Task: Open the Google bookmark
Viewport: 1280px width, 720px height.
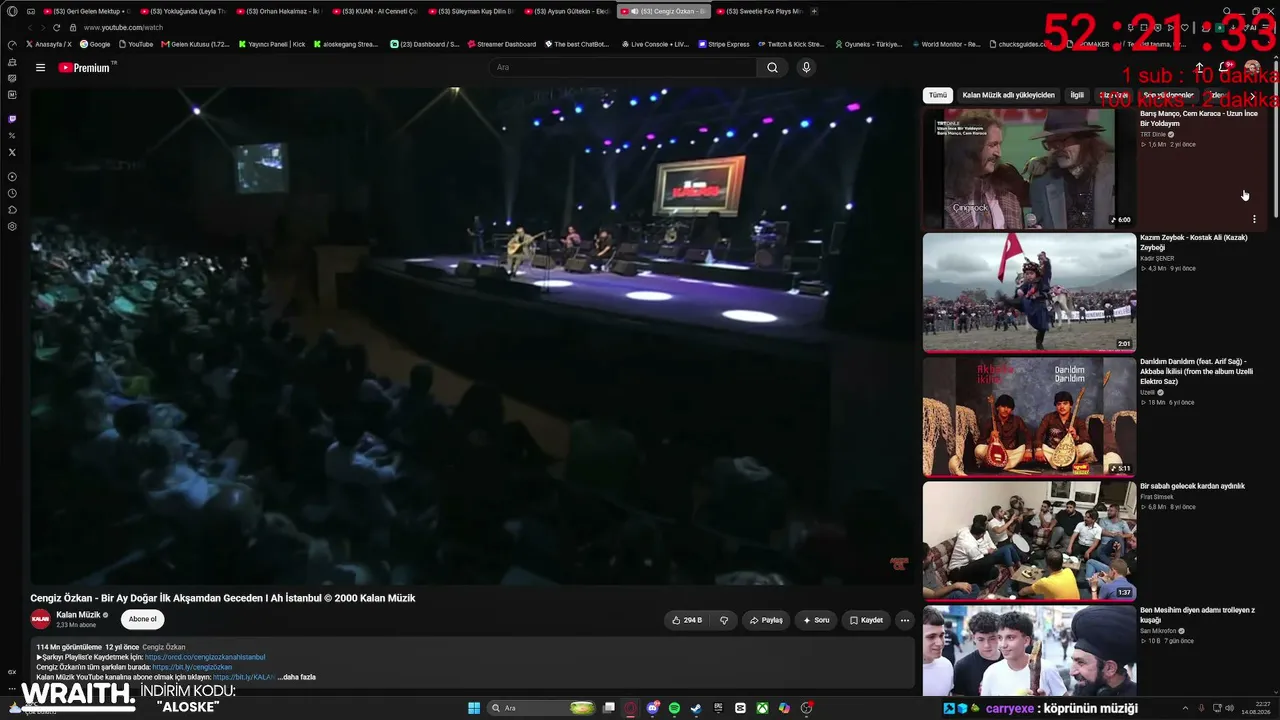Action: pyautogui.click(x=96, y=44)
